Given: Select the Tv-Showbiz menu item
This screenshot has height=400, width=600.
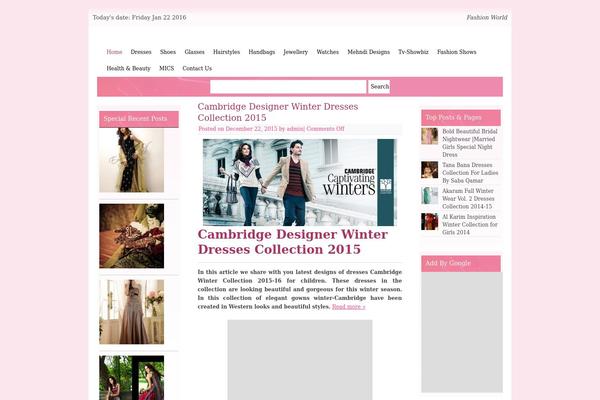Looking at the screenshot, I should point(413,52).
